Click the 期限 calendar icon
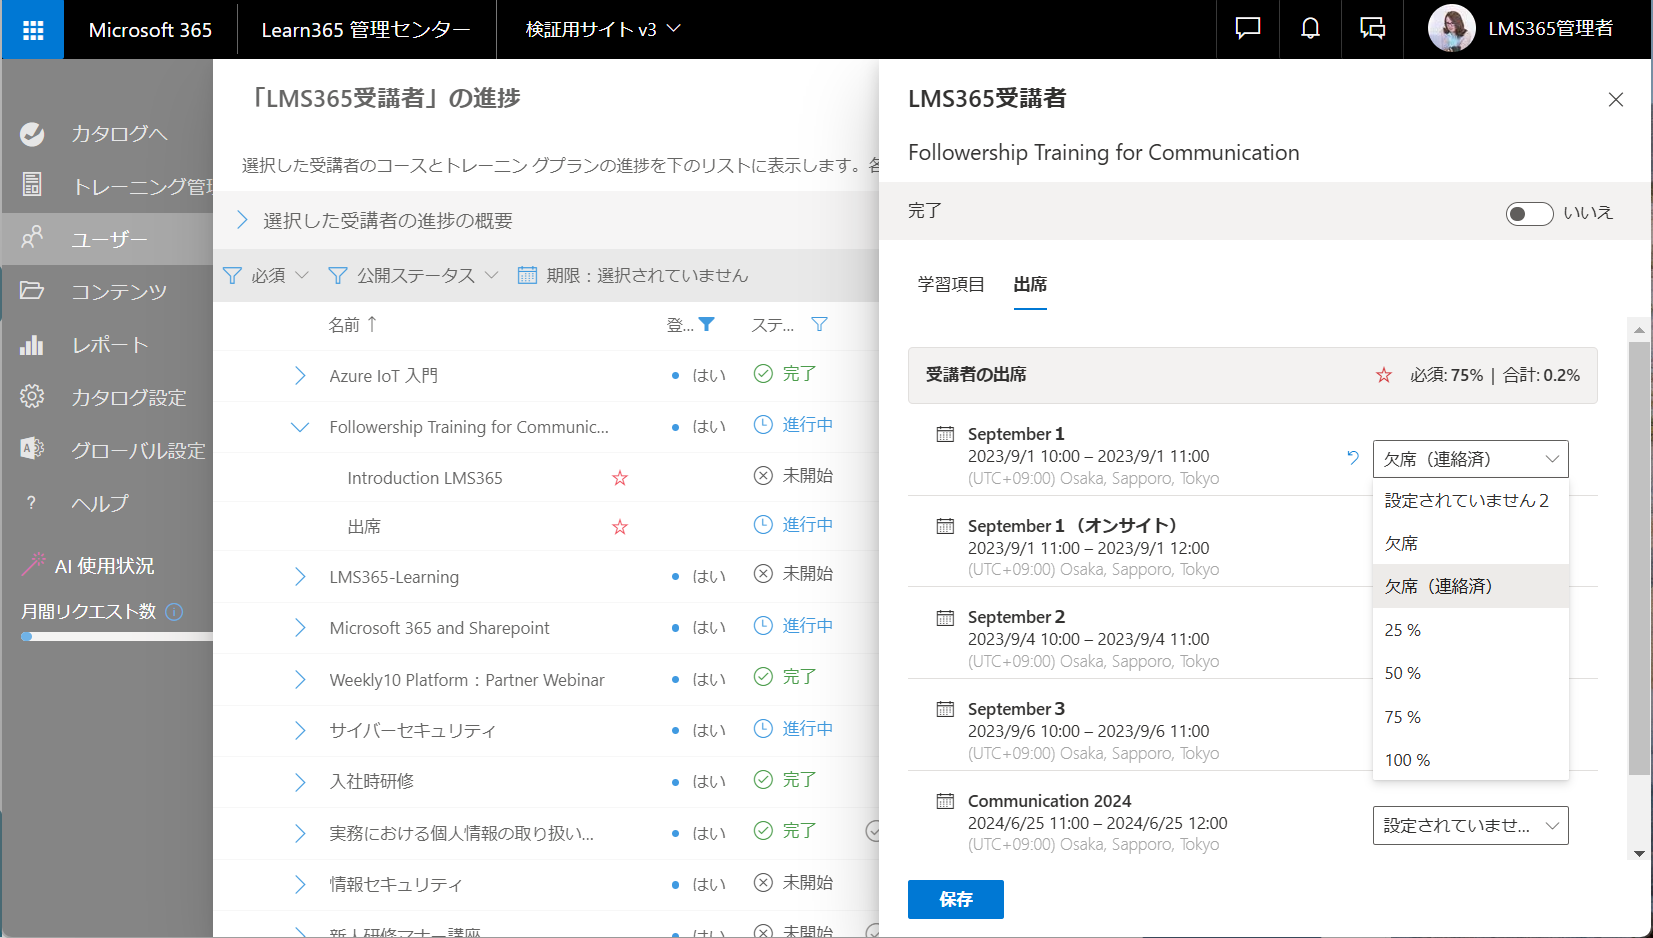The width and height of the screenshot is (1653, 938). tap(527, 275)
